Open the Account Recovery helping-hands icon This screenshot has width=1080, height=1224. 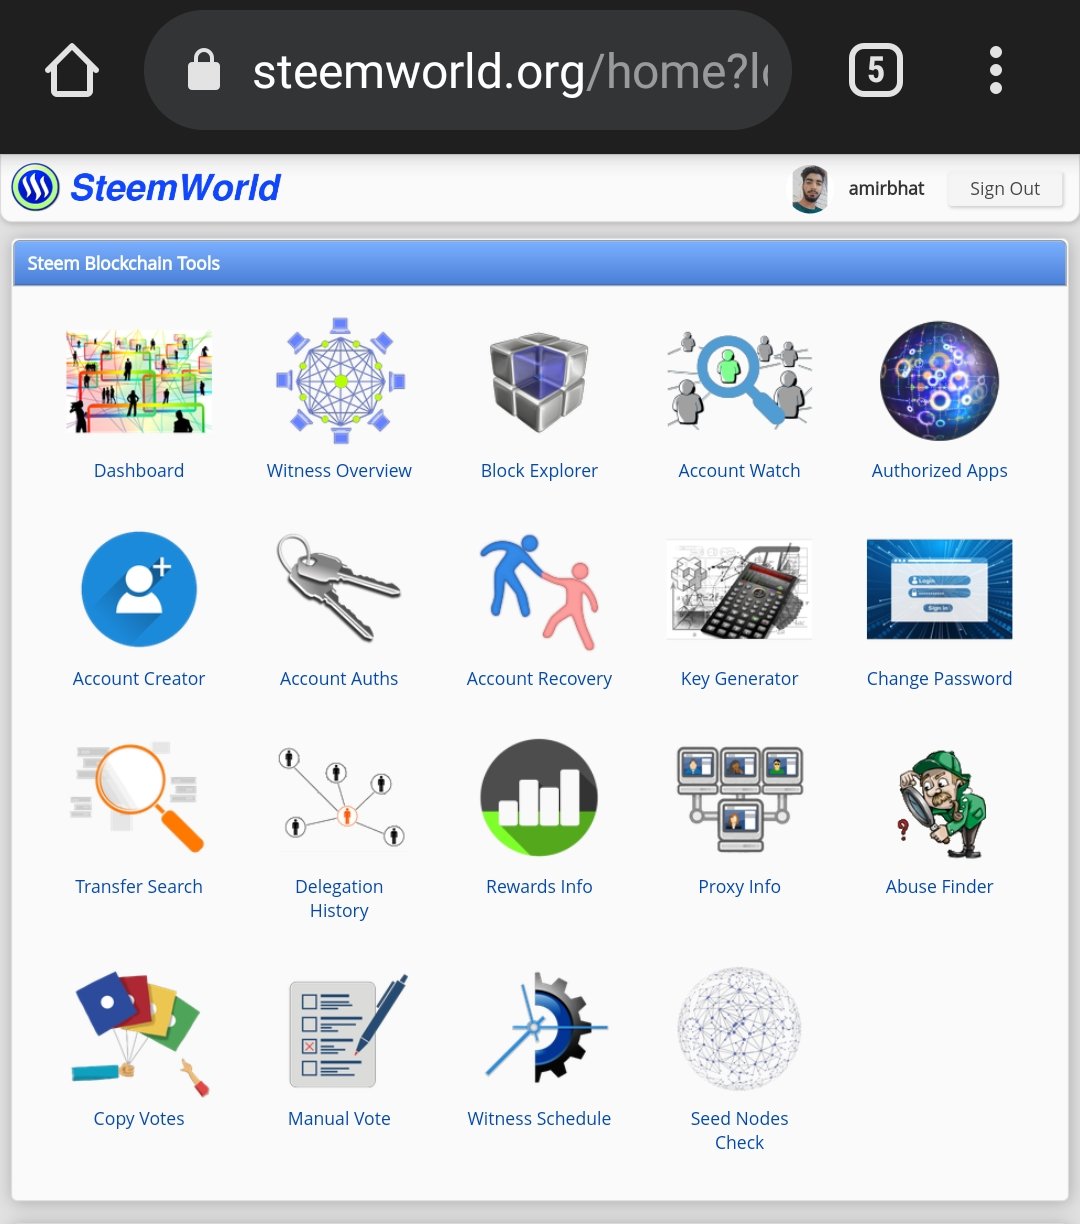click(539, 591)
